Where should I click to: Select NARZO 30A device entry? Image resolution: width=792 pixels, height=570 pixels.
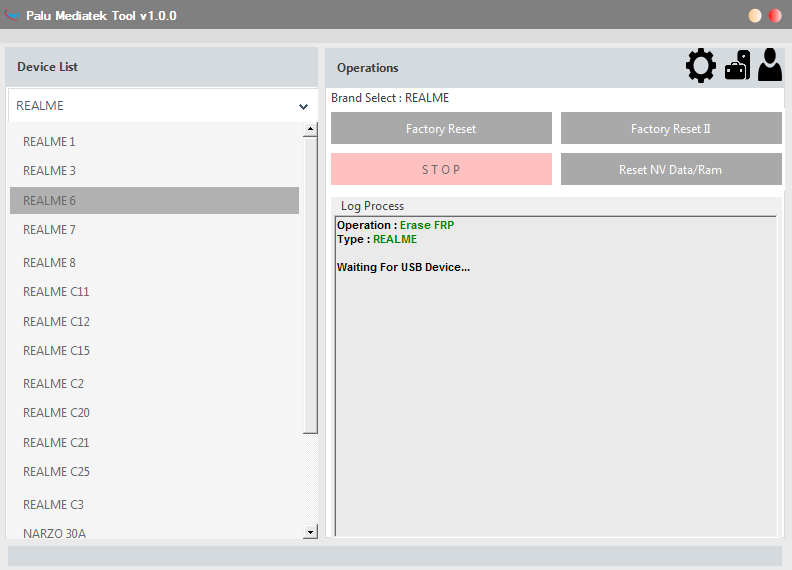click(155, 533)
